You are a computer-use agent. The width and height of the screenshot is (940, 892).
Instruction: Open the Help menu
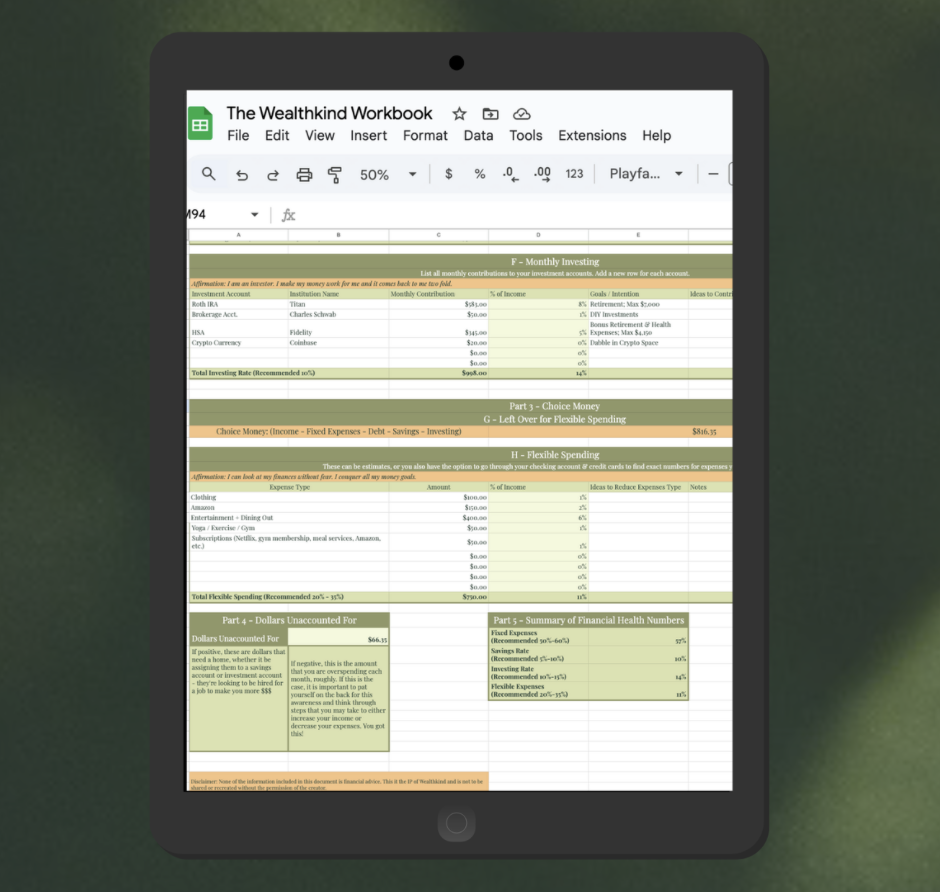coord(656,135)
